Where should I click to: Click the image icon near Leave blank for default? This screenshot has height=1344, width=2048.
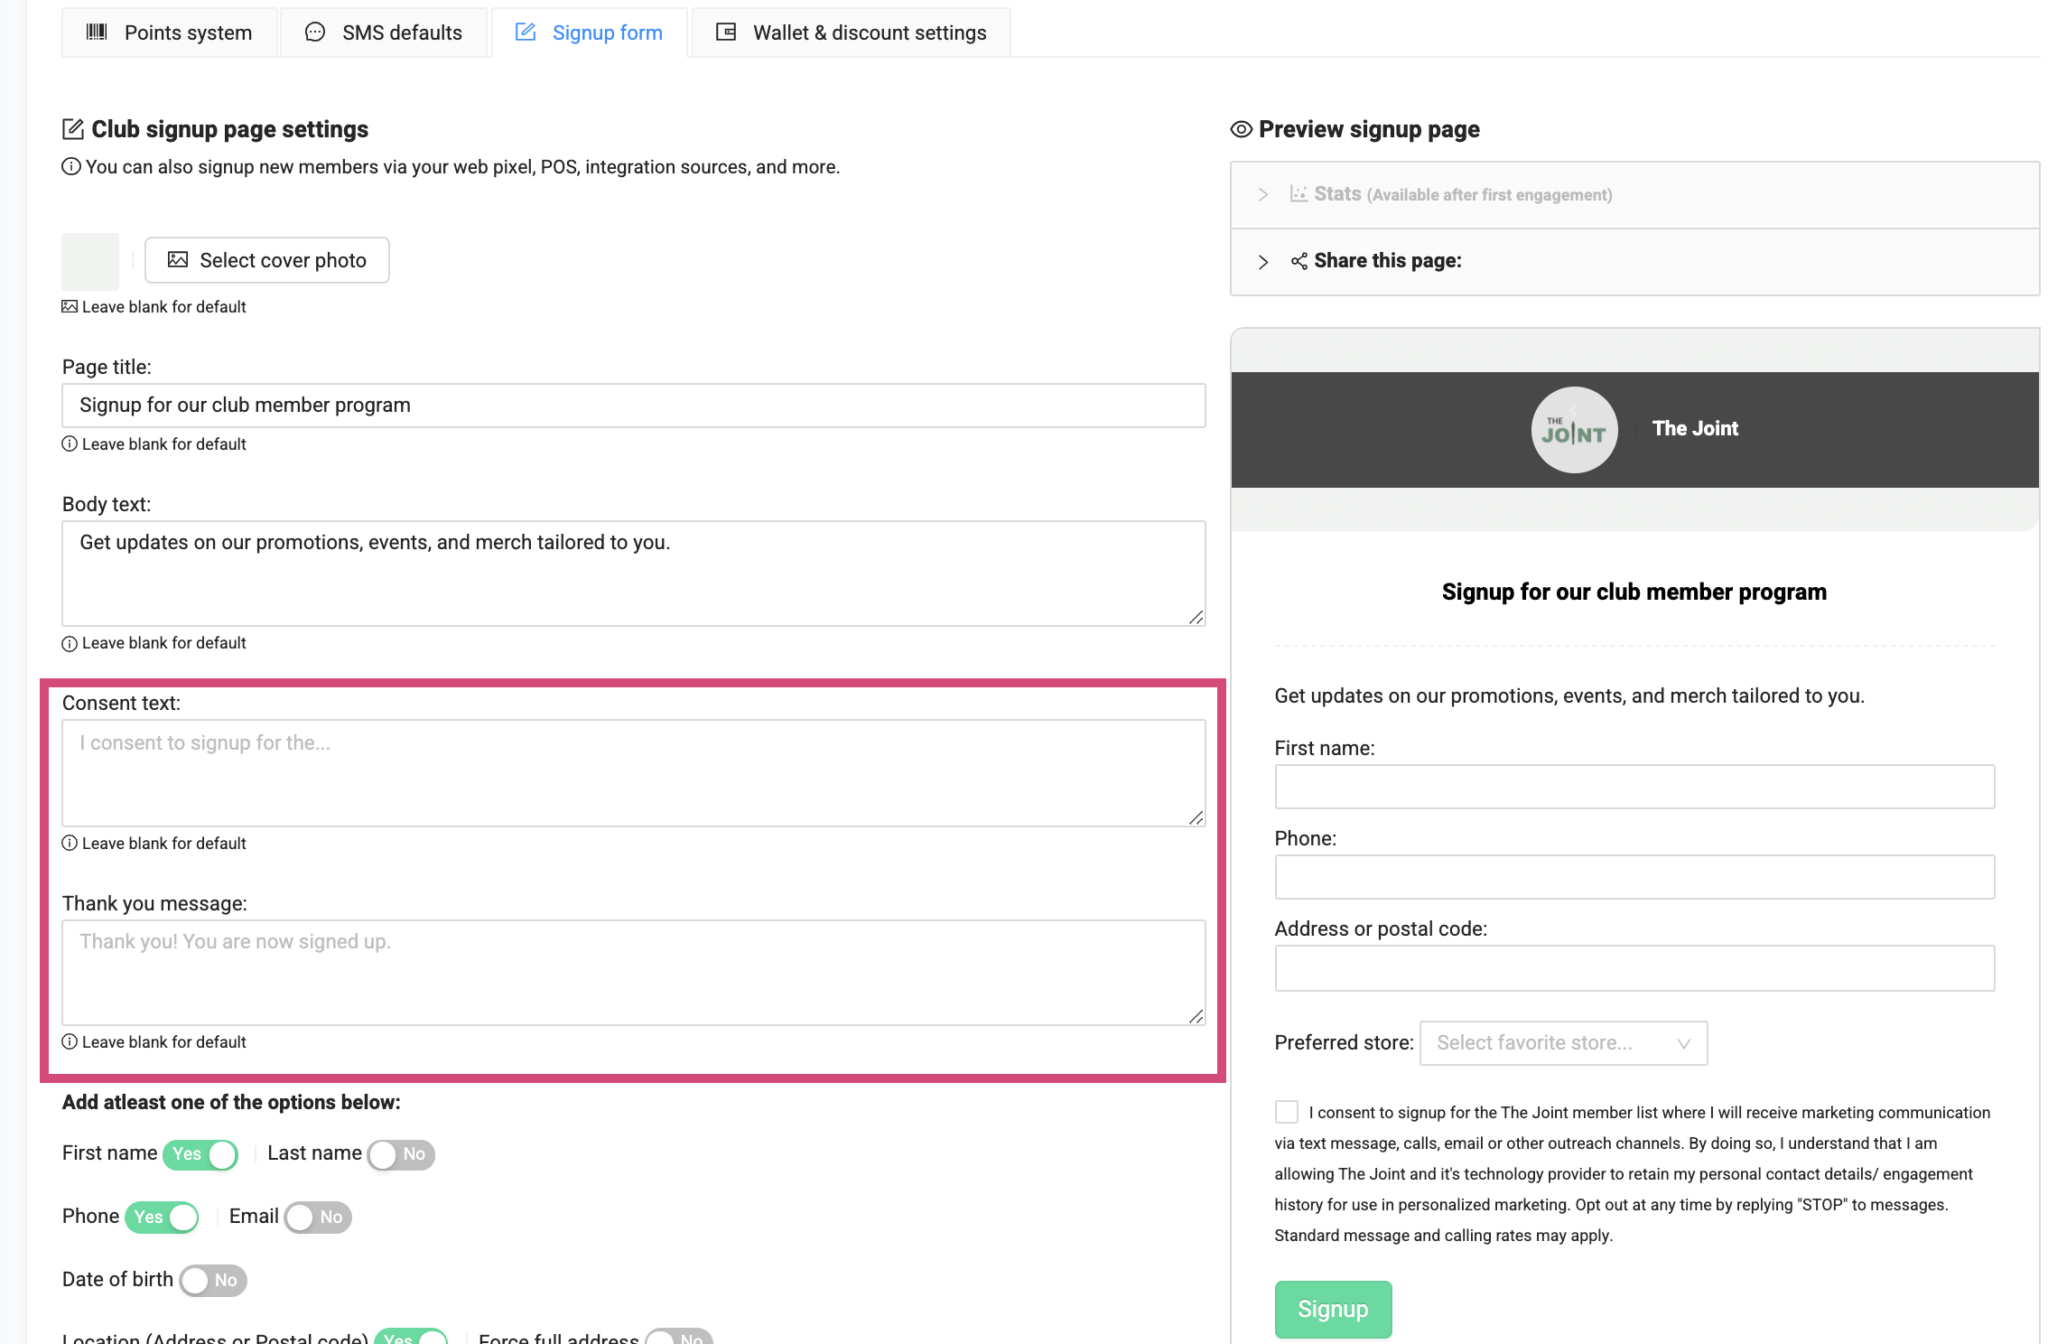(68, 306)
